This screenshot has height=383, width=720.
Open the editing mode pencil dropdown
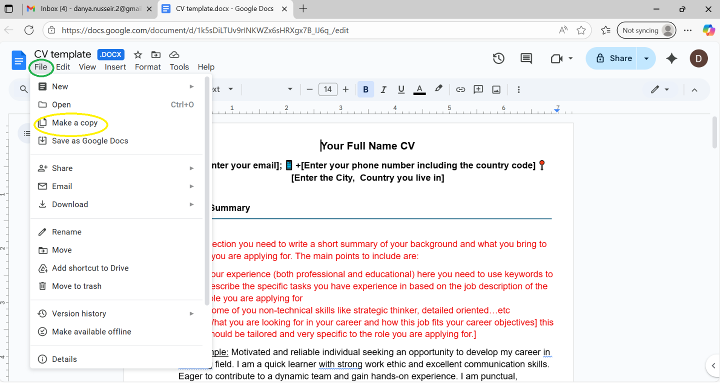pyautogui.click(x=660, y=90)
